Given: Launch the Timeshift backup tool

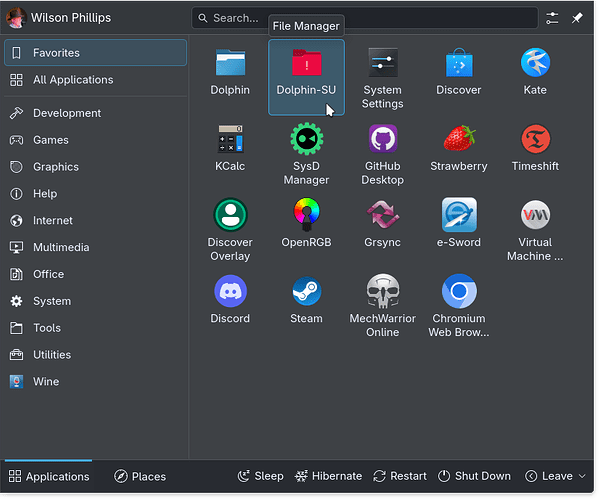Looking at the screenshot, I should [535, 139].
